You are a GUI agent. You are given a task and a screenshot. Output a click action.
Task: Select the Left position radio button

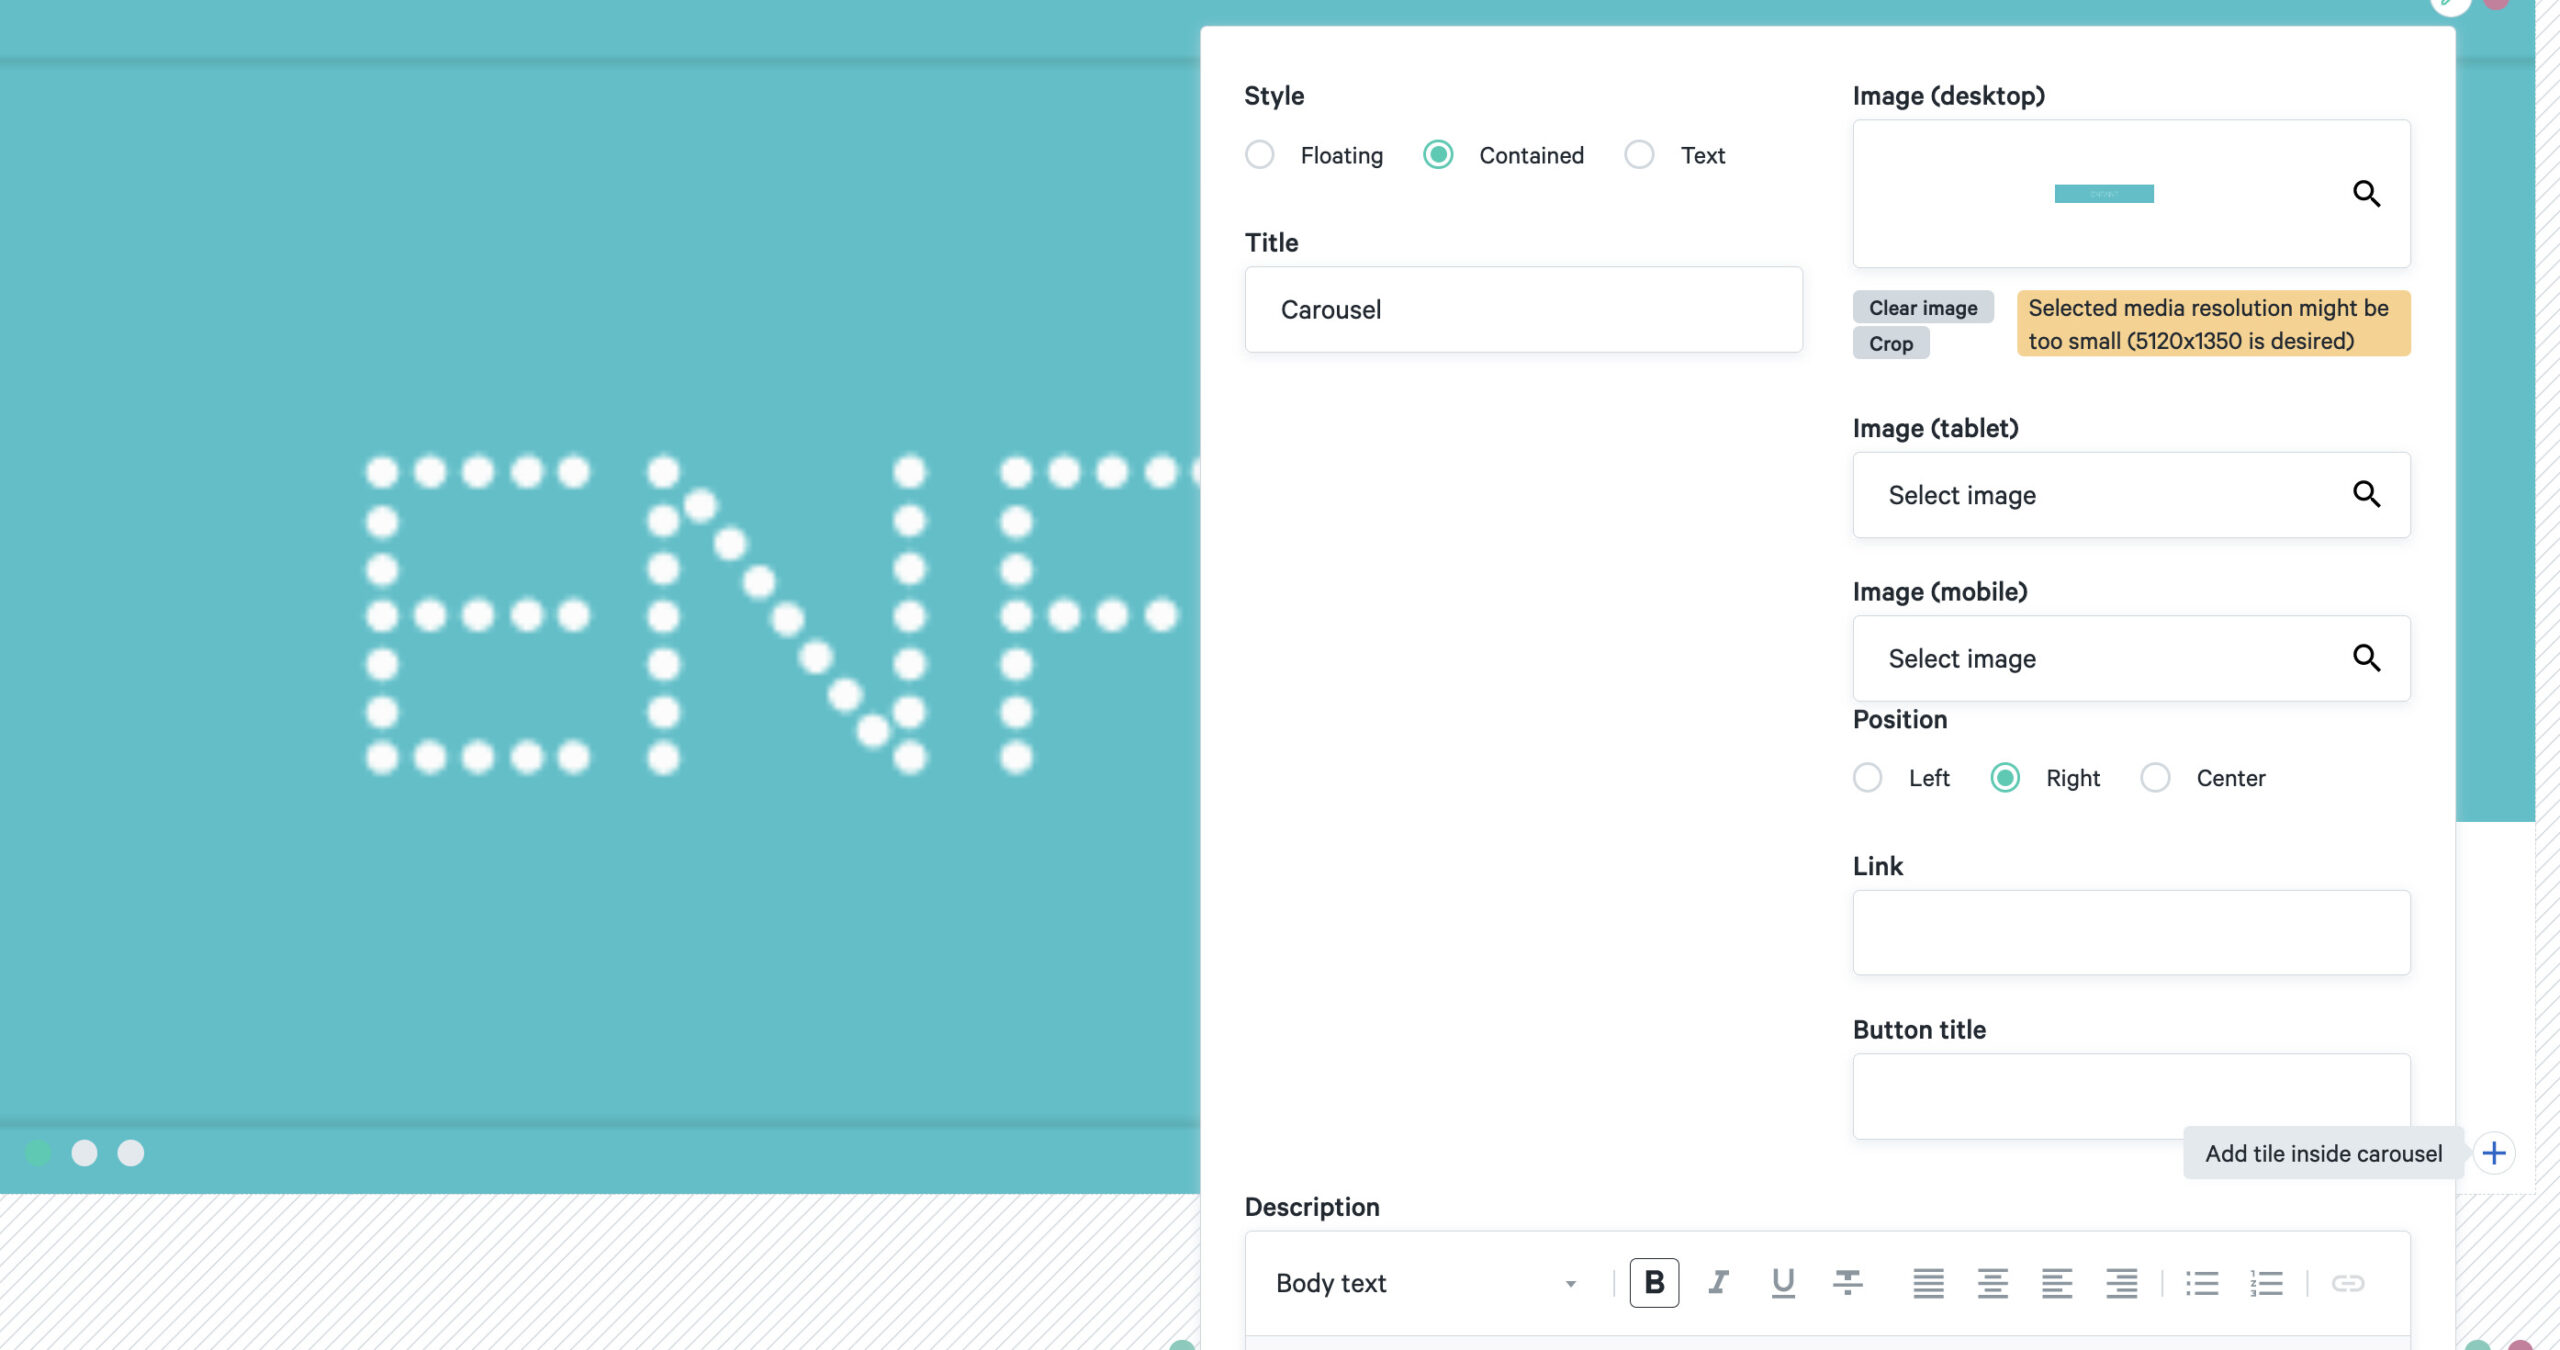(x=1868, y=777)
